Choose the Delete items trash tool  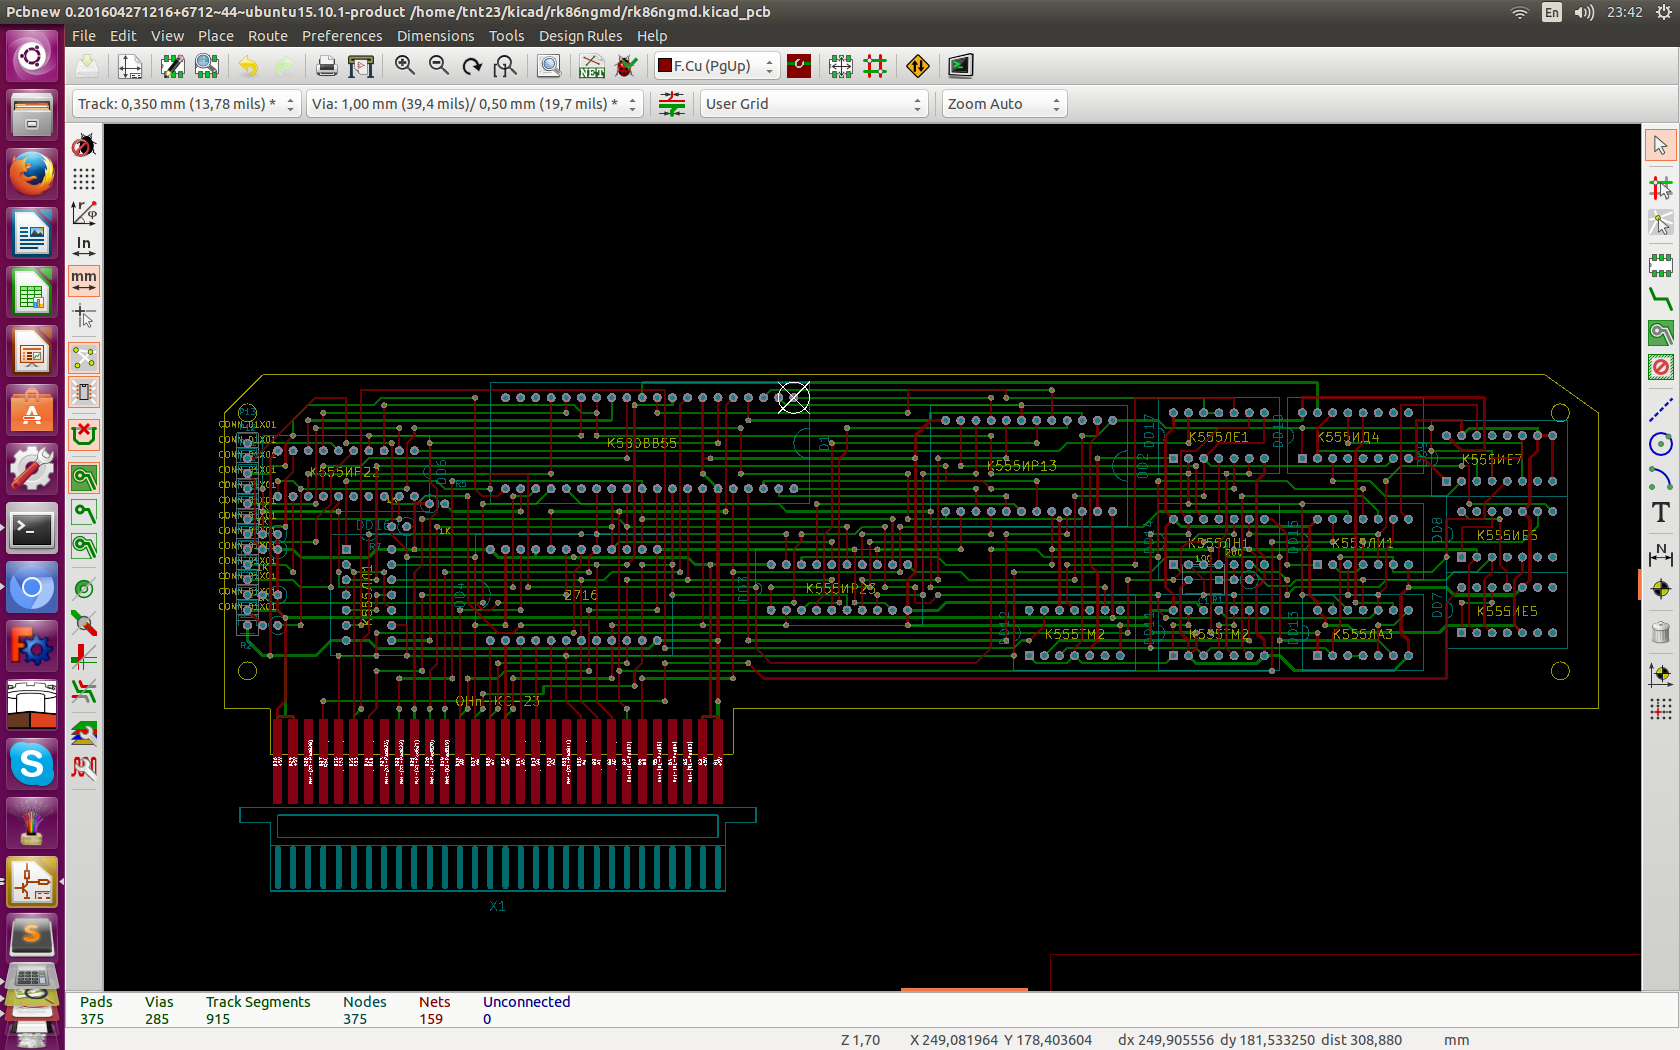click(1660, 632)
